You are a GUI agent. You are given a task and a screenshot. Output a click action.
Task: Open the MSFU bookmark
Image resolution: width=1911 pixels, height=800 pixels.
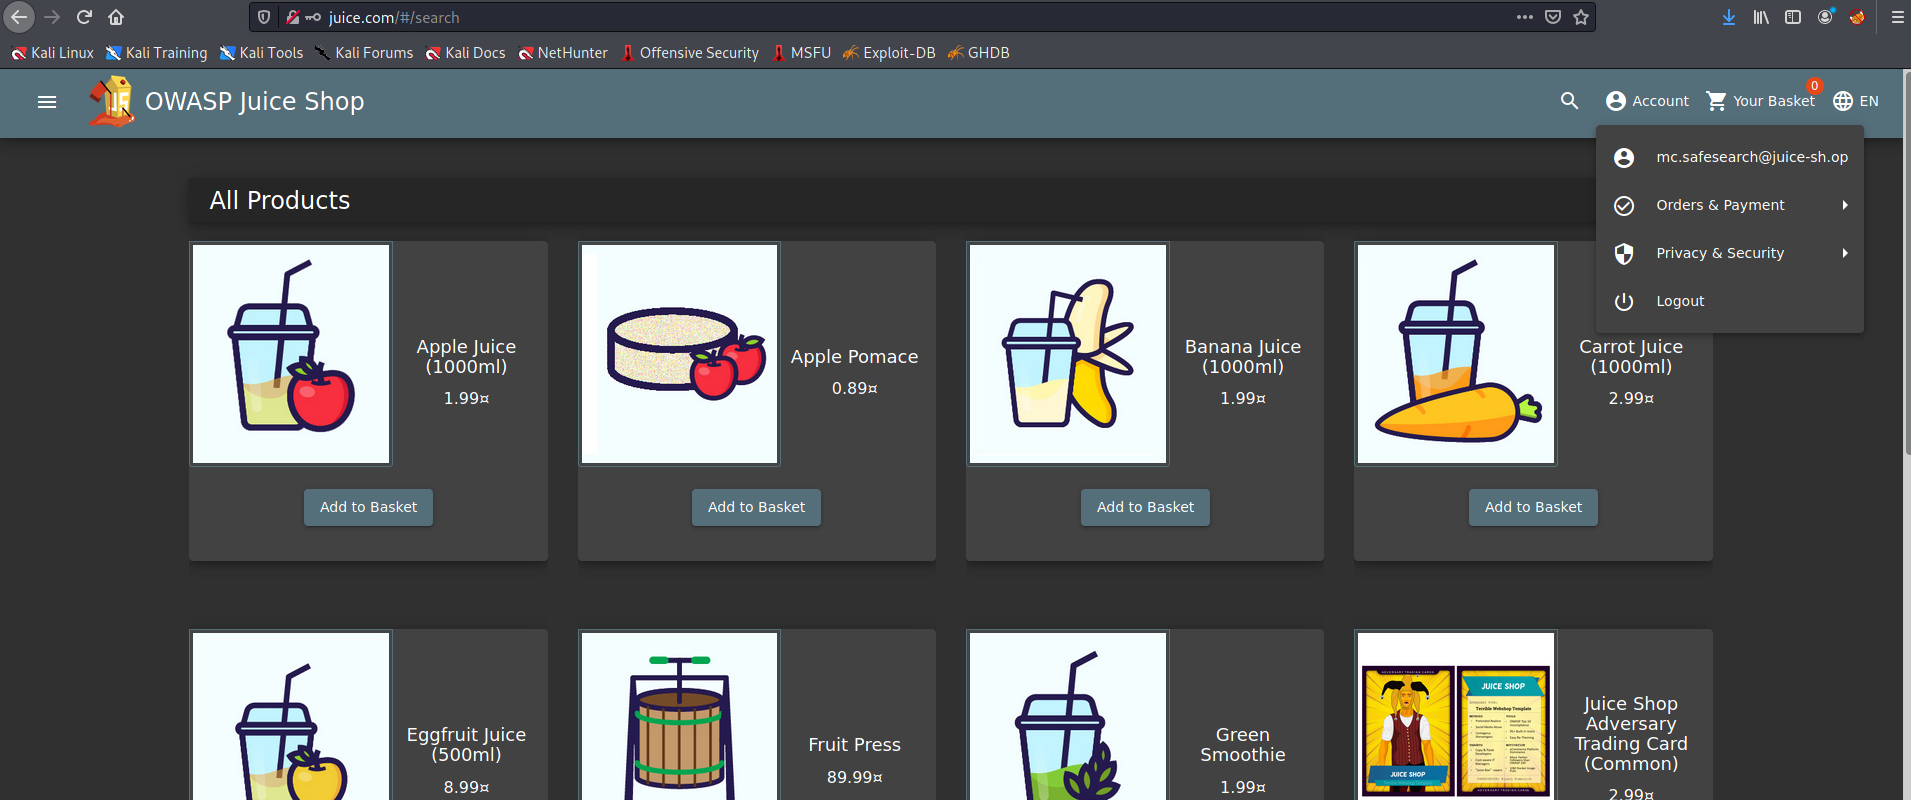coord(801,53)
